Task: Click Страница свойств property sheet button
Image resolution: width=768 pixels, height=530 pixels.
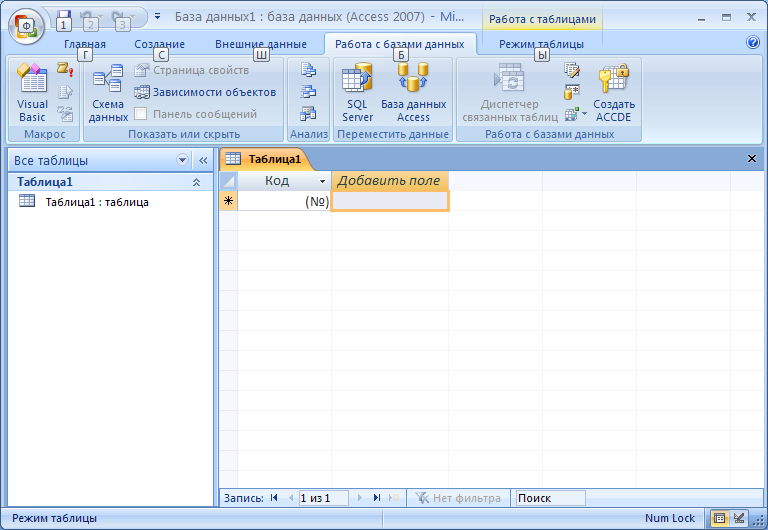Action: click(x=192, y=70)
